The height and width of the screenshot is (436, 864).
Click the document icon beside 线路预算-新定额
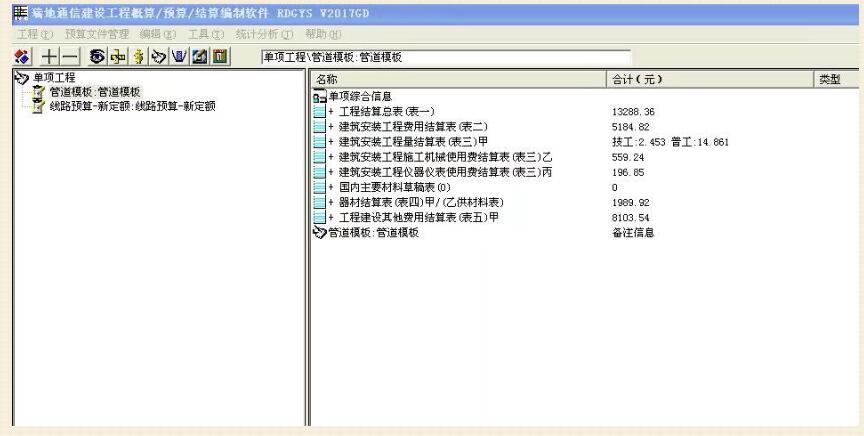(39, 106)
